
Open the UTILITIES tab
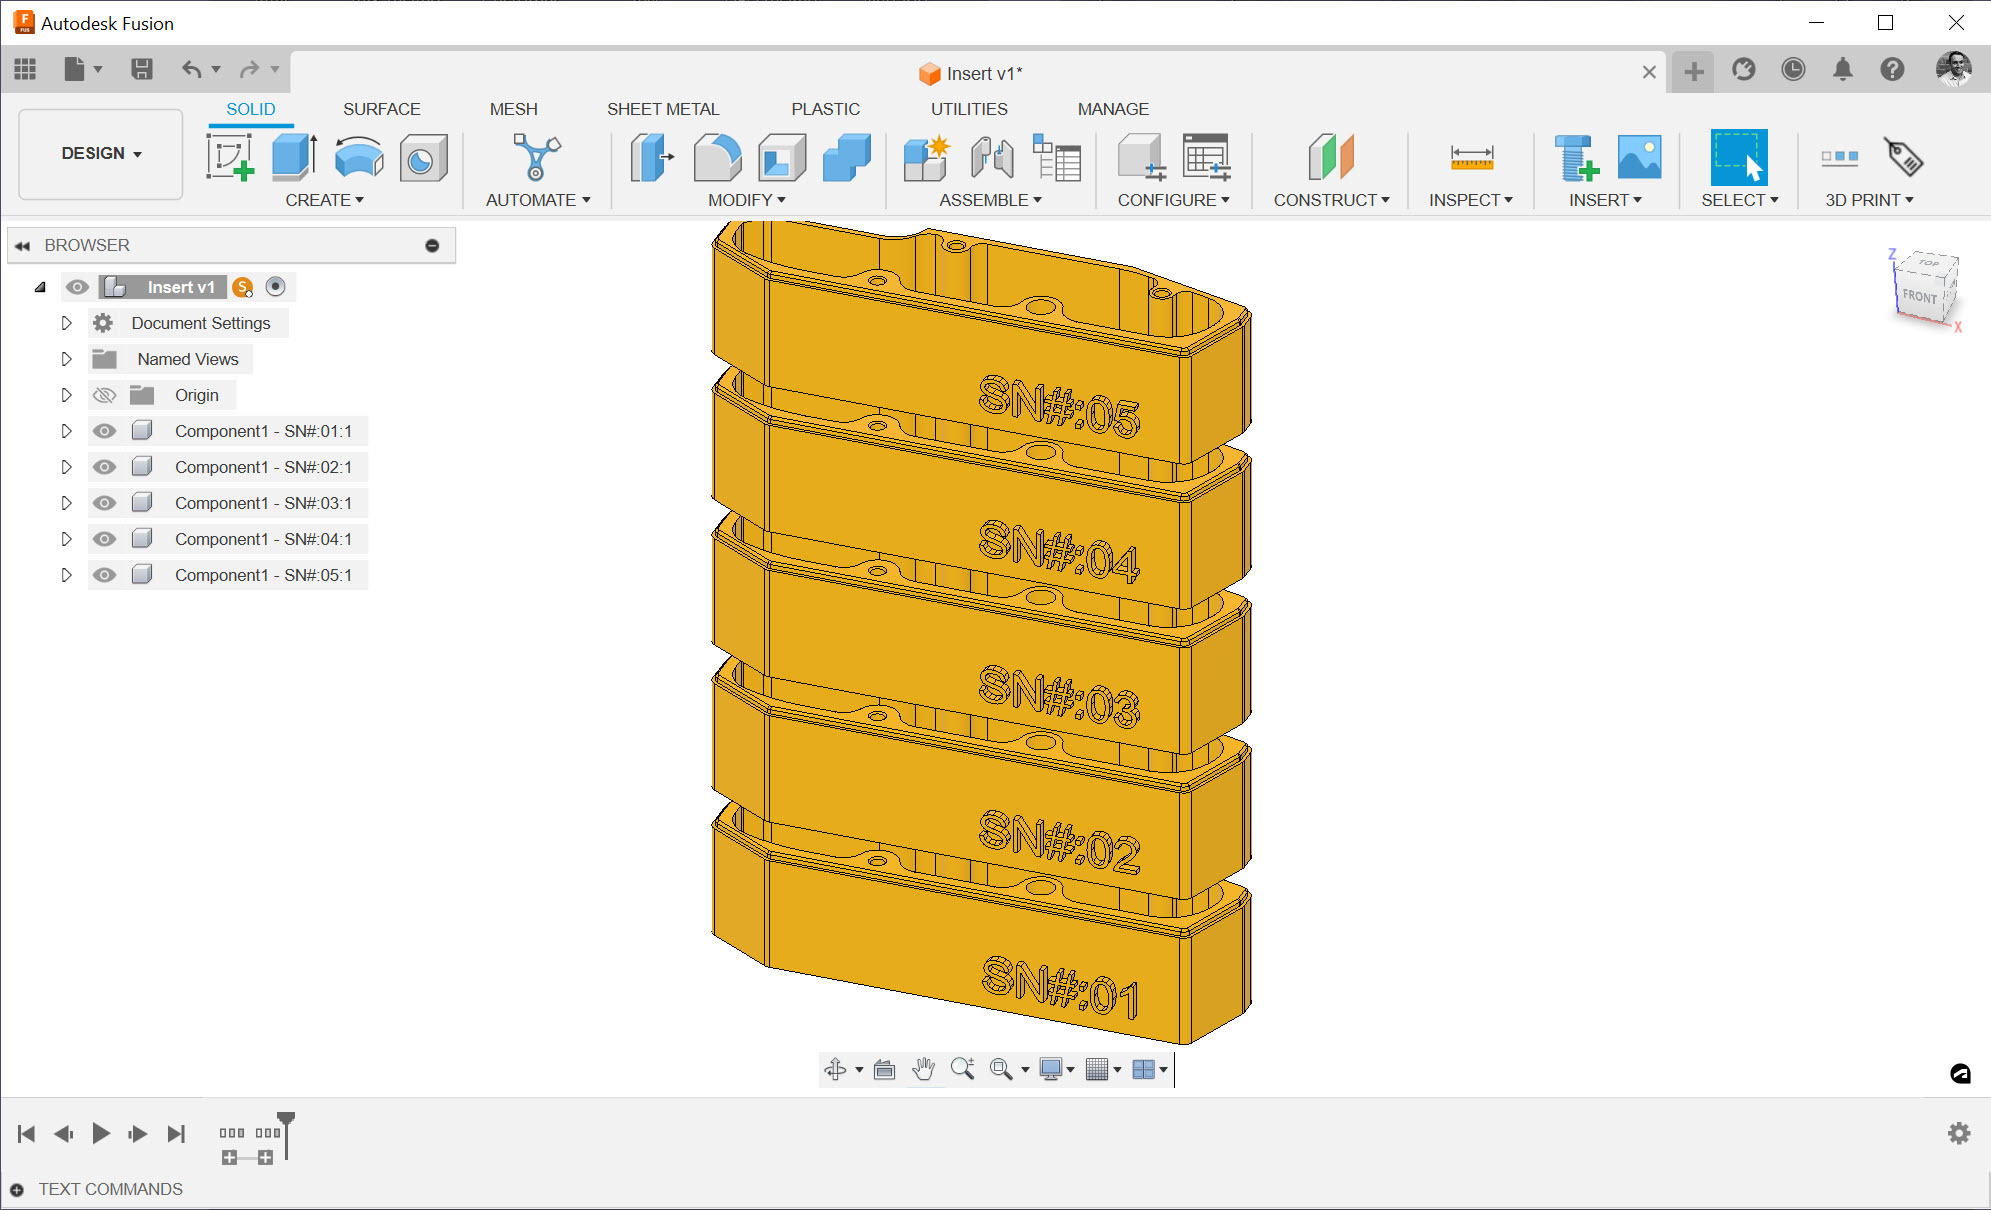pyautogui.click(x=968, y=109)
